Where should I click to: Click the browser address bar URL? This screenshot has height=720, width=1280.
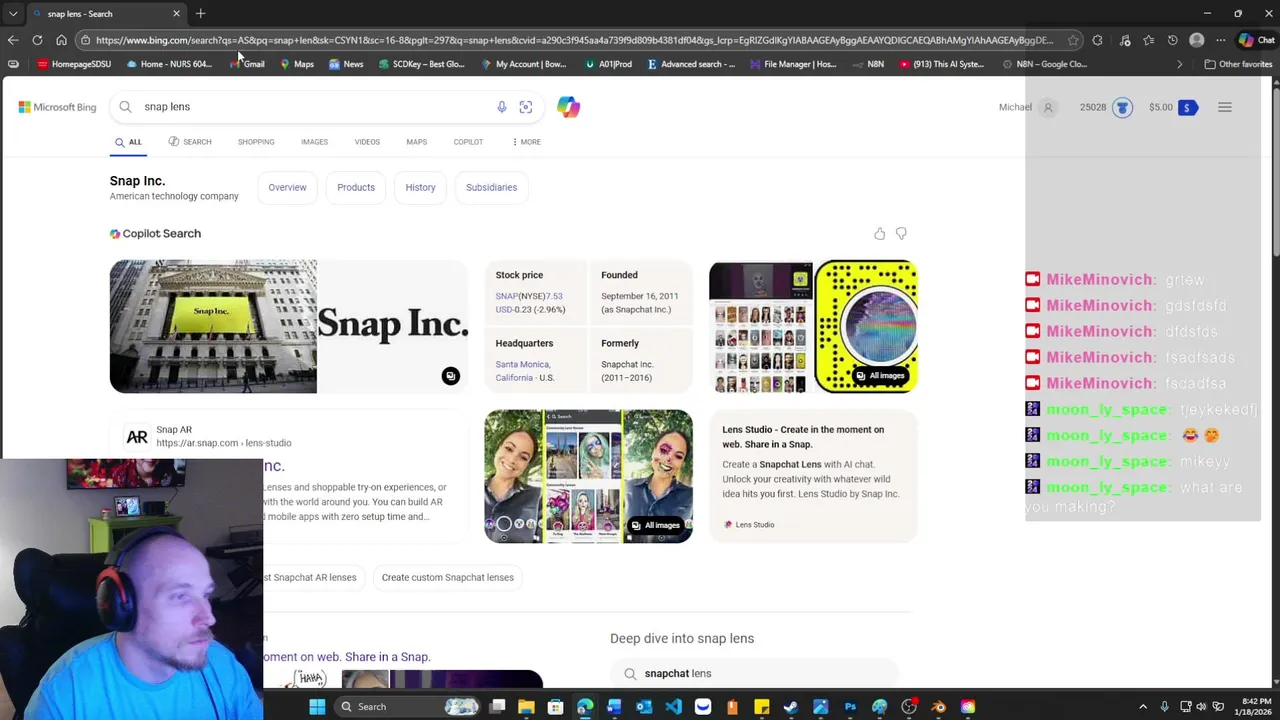574,40
